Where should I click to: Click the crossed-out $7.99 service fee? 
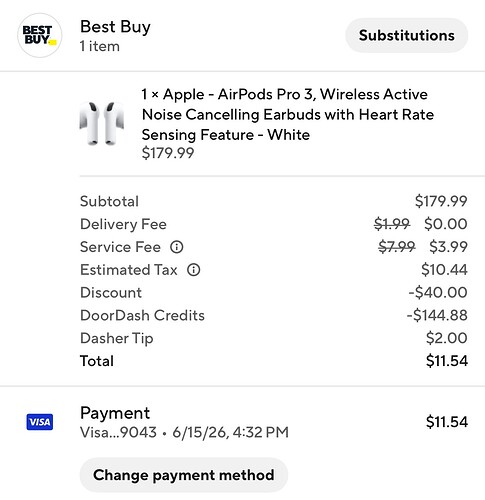coord(397,247)
